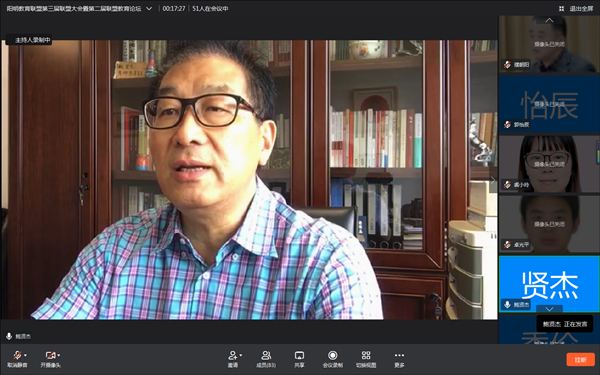This screenshot has width=600, height=375.
Task: Open camera options arrow beside 开摄像头
Action: click(59, 355)
